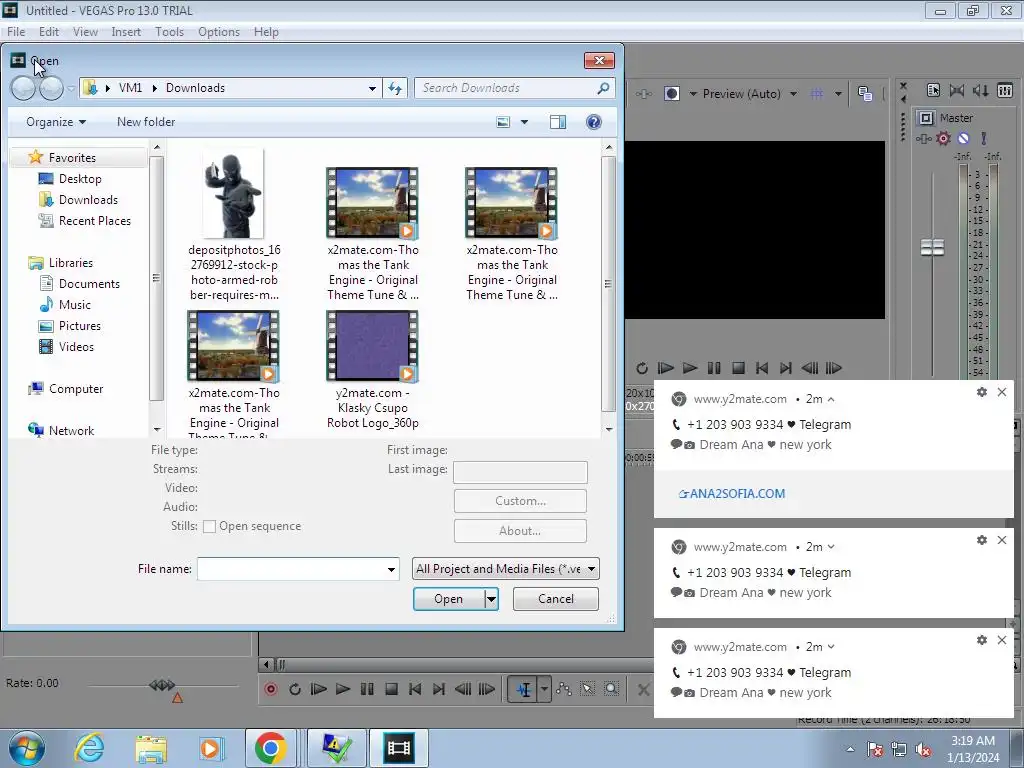Image resolution: width=1024 pixels, height=768 pixels.
Task: Click the Rate scrub control slider
Action: point(162,685)
